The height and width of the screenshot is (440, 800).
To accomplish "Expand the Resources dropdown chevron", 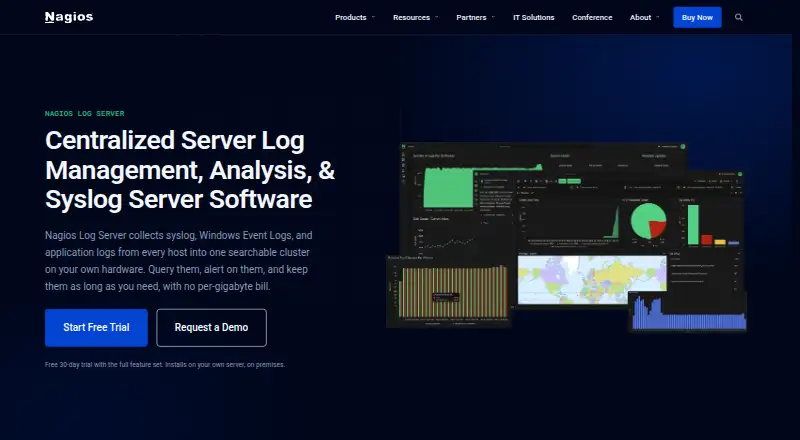I will (x=437, y=17).
